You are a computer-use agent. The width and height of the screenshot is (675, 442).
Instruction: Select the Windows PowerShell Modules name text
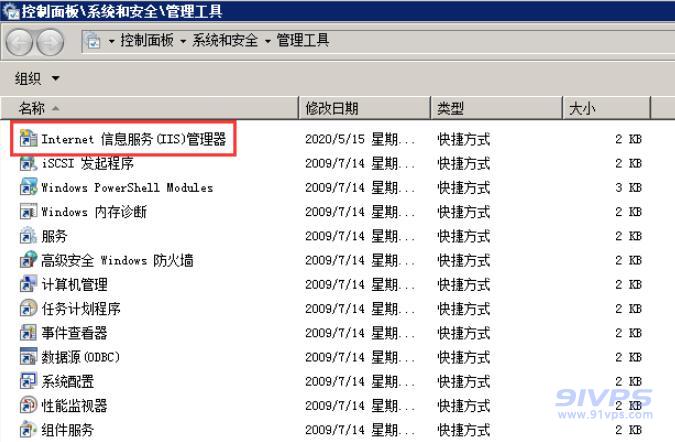click(x=127, y=188)
